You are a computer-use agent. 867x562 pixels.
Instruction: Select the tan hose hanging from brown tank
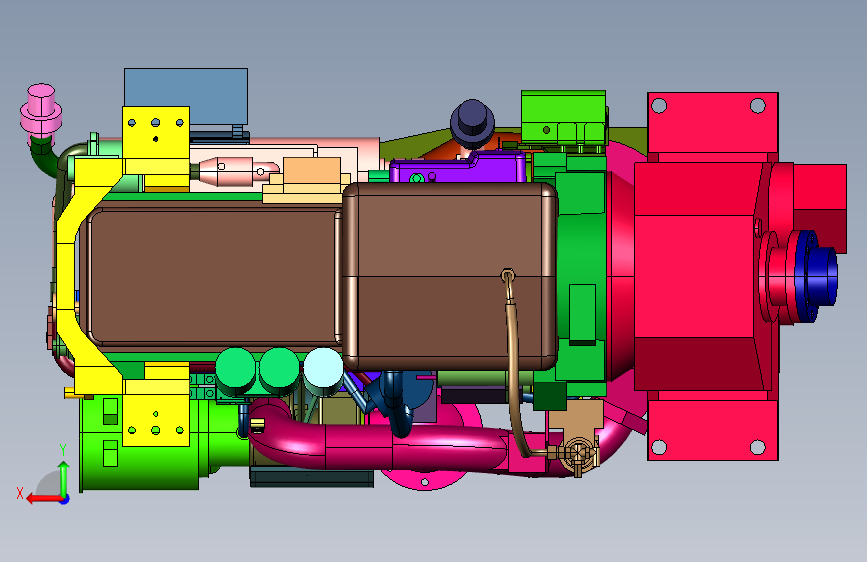click(x=515, y=365)
